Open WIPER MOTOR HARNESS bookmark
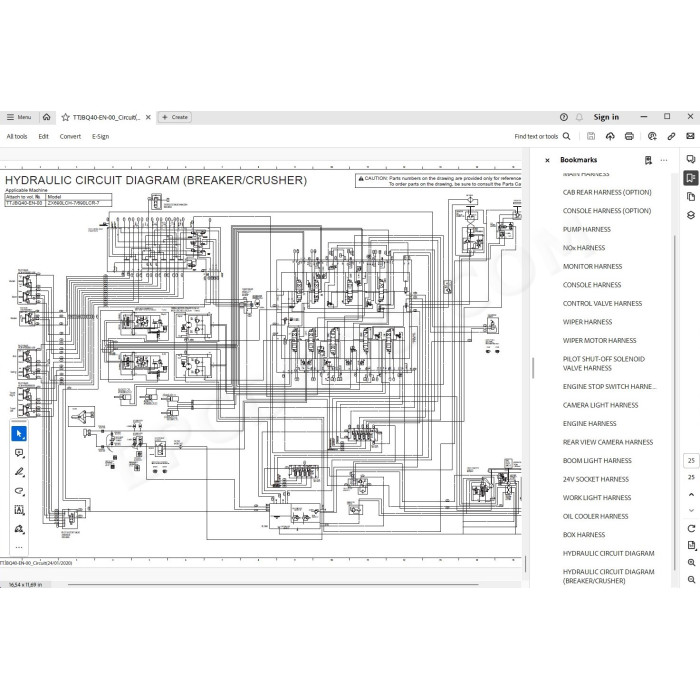Viewport: 700px width, 700px height. coord(599,341)
